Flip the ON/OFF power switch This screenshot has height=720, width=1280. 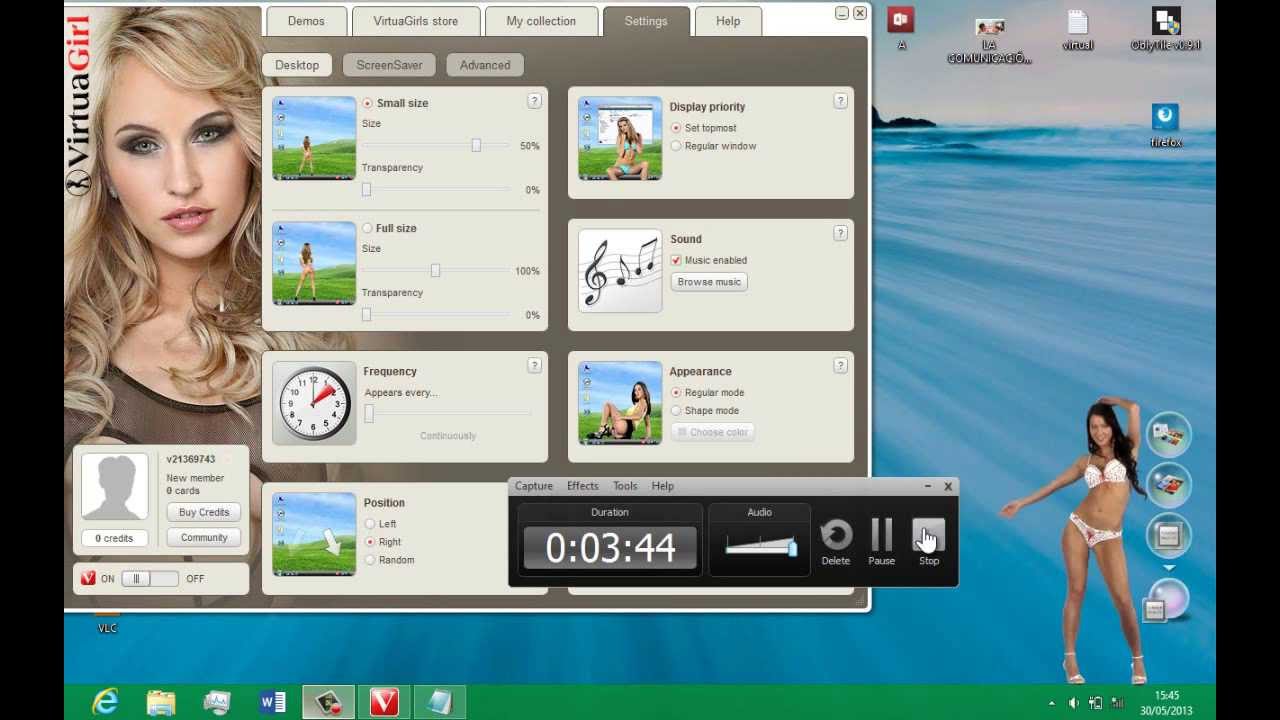coord(149,579)
